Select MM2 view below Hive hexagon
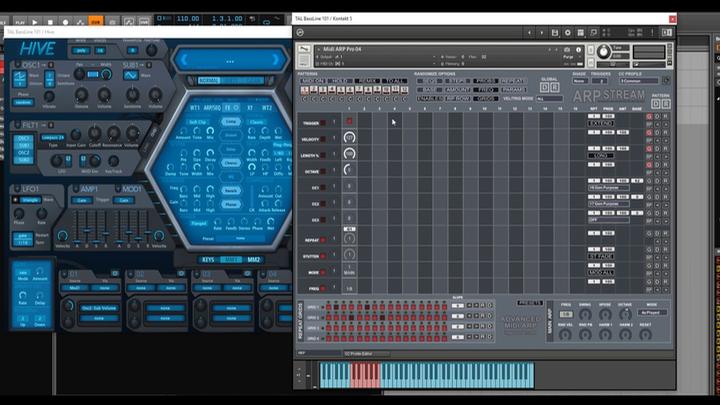This screenshot has height=405, width=720. (253, 260)
